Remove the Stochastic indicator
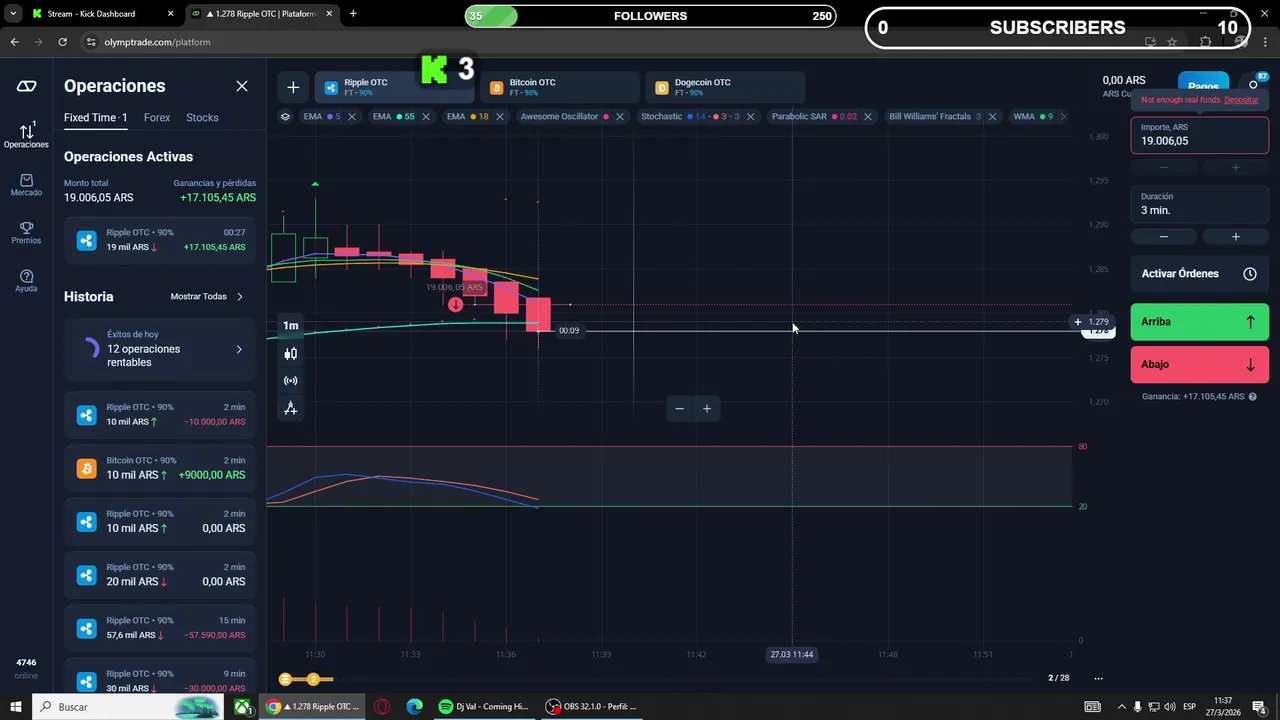This screenshot has width=1280, height=720. (751, 117)
